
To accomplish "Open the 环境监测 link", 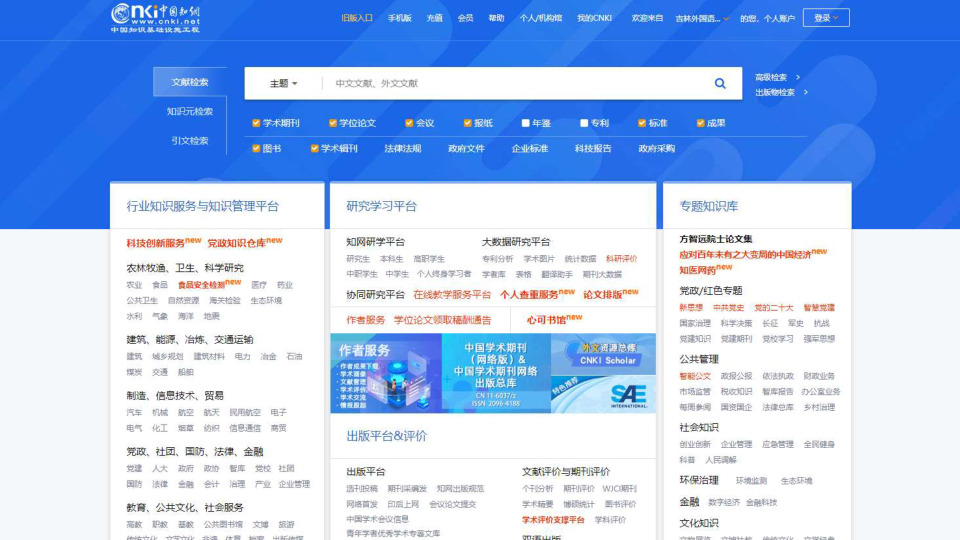I will [x=751, y=481].
